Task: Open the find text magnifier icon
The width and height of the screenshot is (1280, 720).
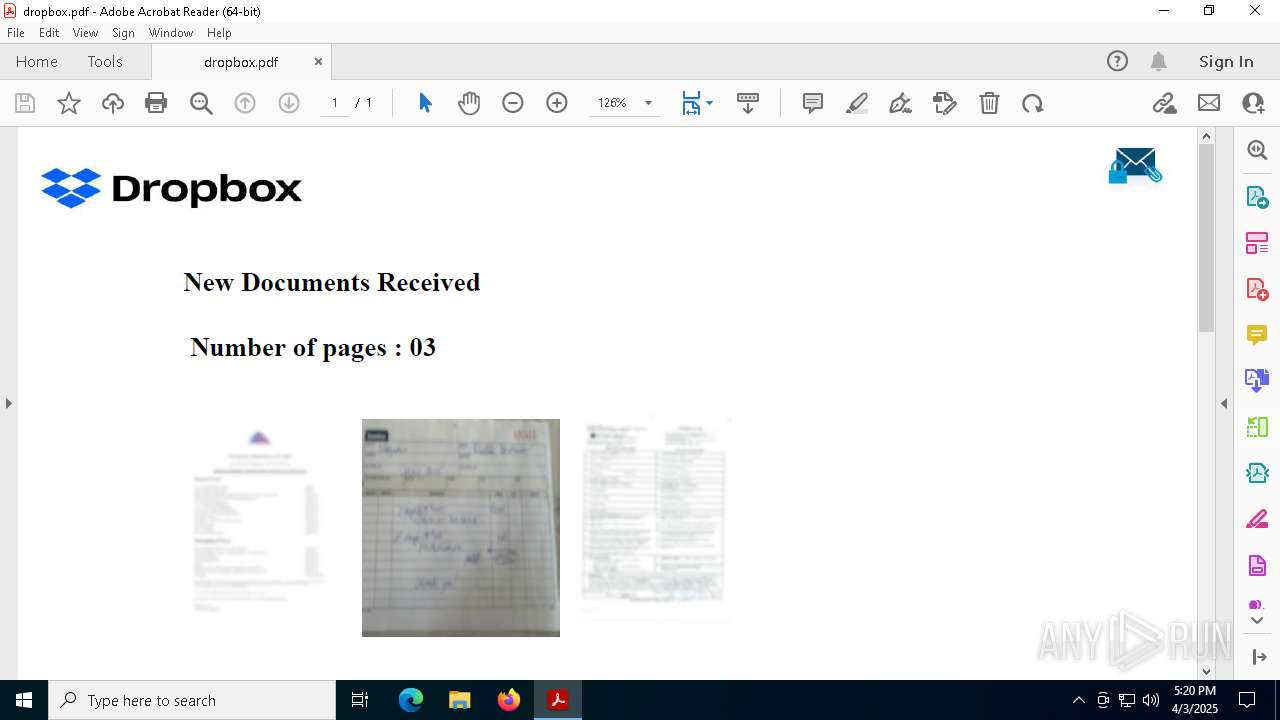Action: tap(201, 103)
